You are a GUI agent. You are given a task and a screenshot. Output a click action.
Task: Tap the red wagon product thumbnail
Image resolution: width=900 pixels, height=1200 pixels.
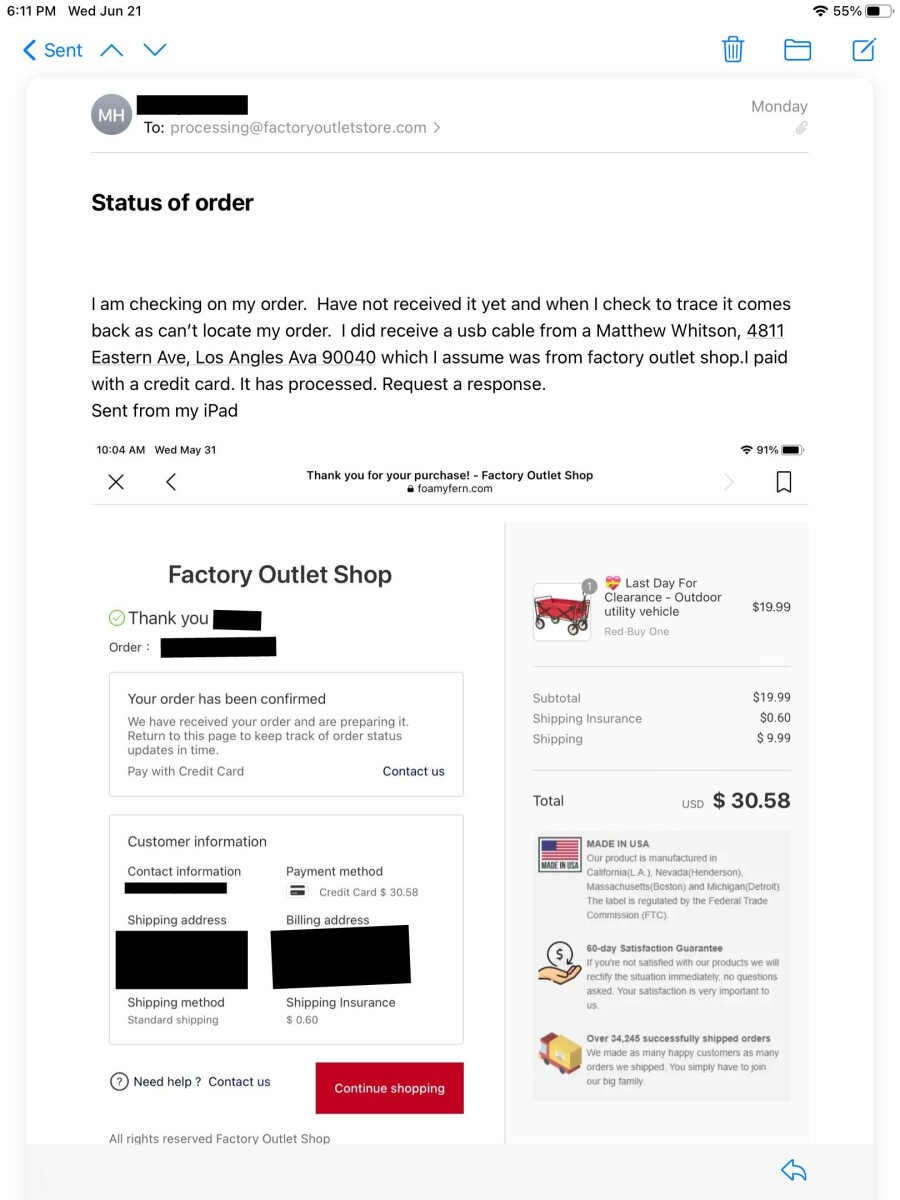(x=562, y=611)
